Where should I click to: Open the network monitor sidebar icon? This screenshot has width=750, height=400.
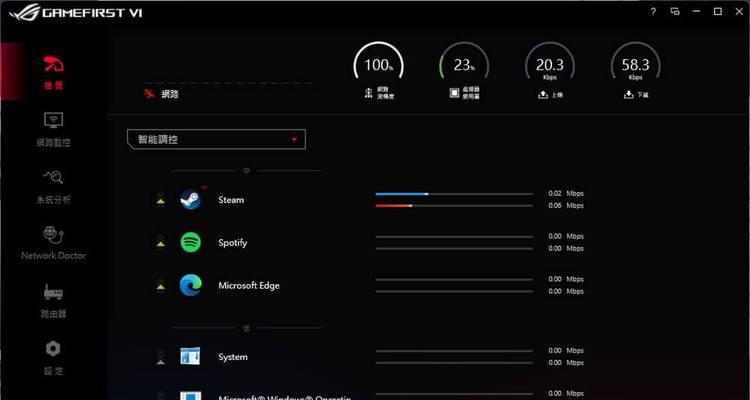point(54,121)
